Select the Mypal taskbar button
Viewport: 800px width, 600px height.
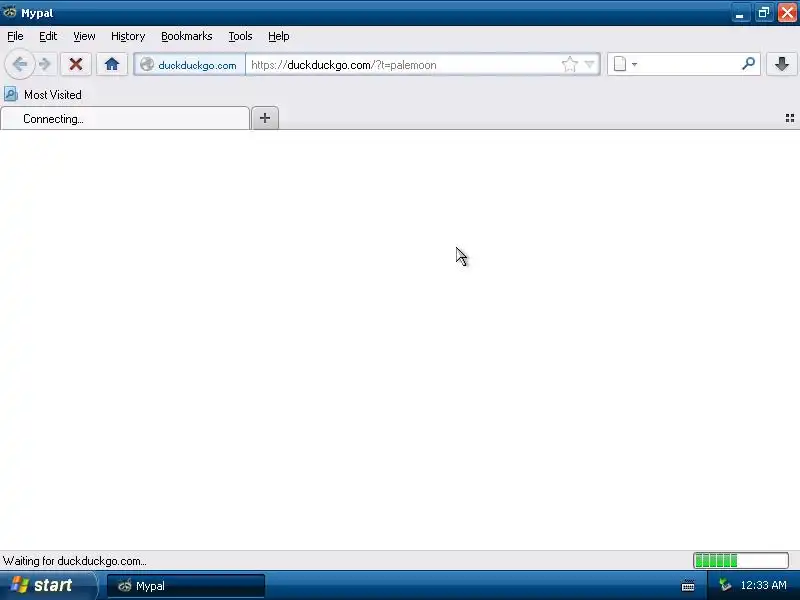[x=186, y=586]
